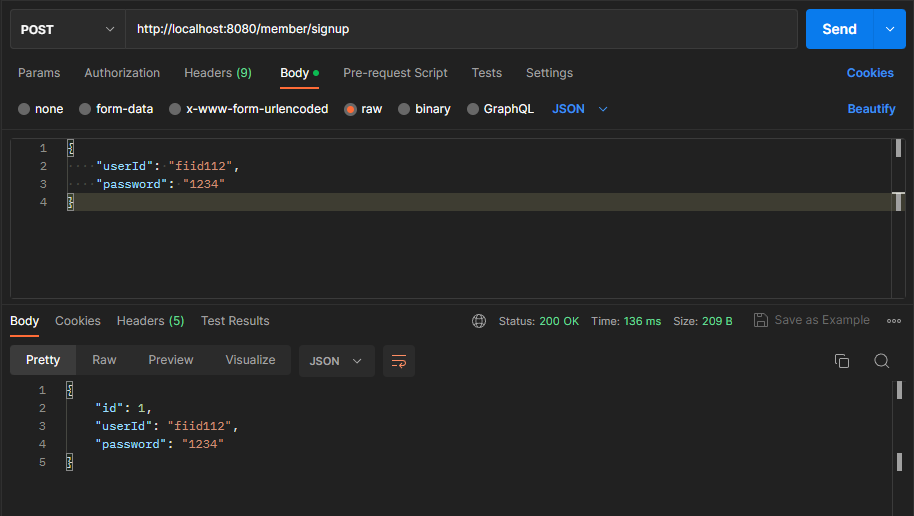914x516 pixels.
Task: Click the request body editor scrollbar
Action: 898,218
